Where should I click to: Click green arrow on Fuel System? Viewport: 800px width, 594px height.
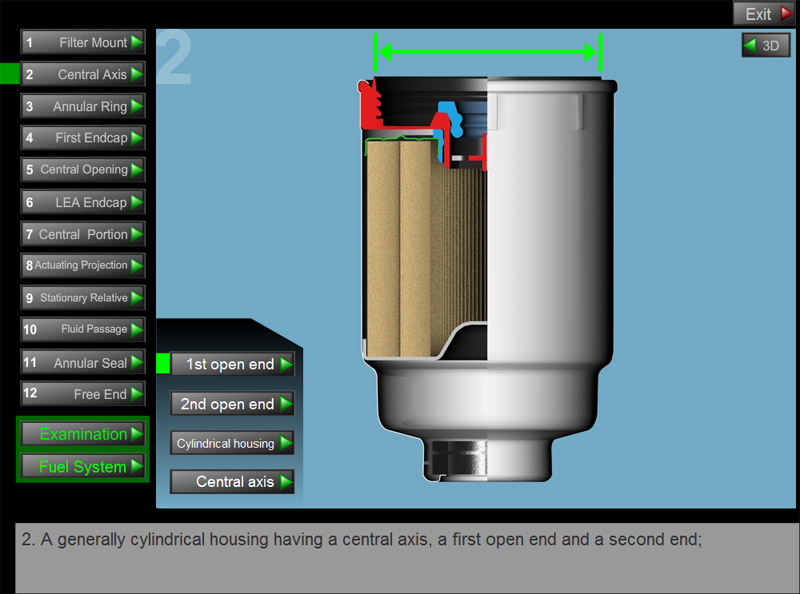click(136, 466)
